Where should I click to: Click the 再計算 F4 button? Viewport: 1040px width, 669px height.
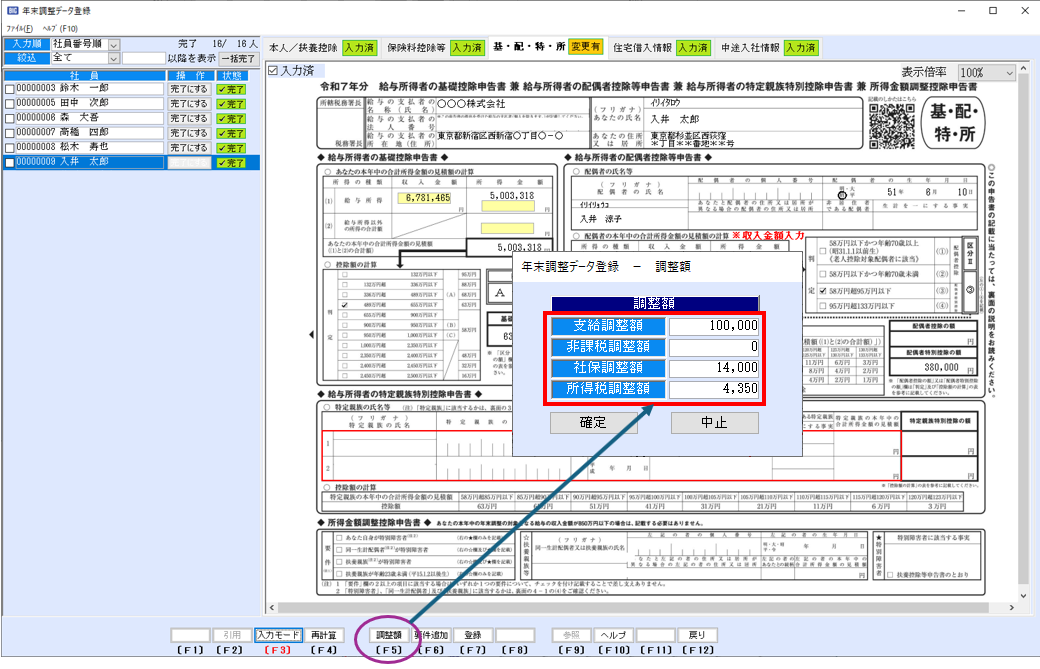[324, 635]
